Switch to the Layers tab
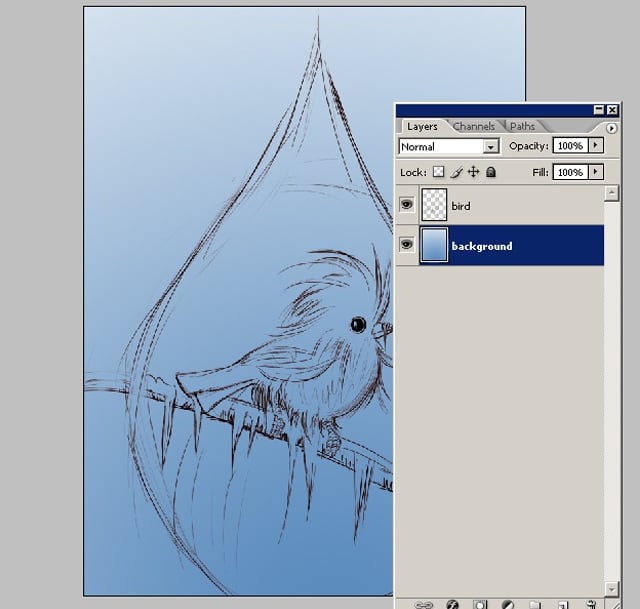This screenshot has height=609, width=640. pos(422,127)
